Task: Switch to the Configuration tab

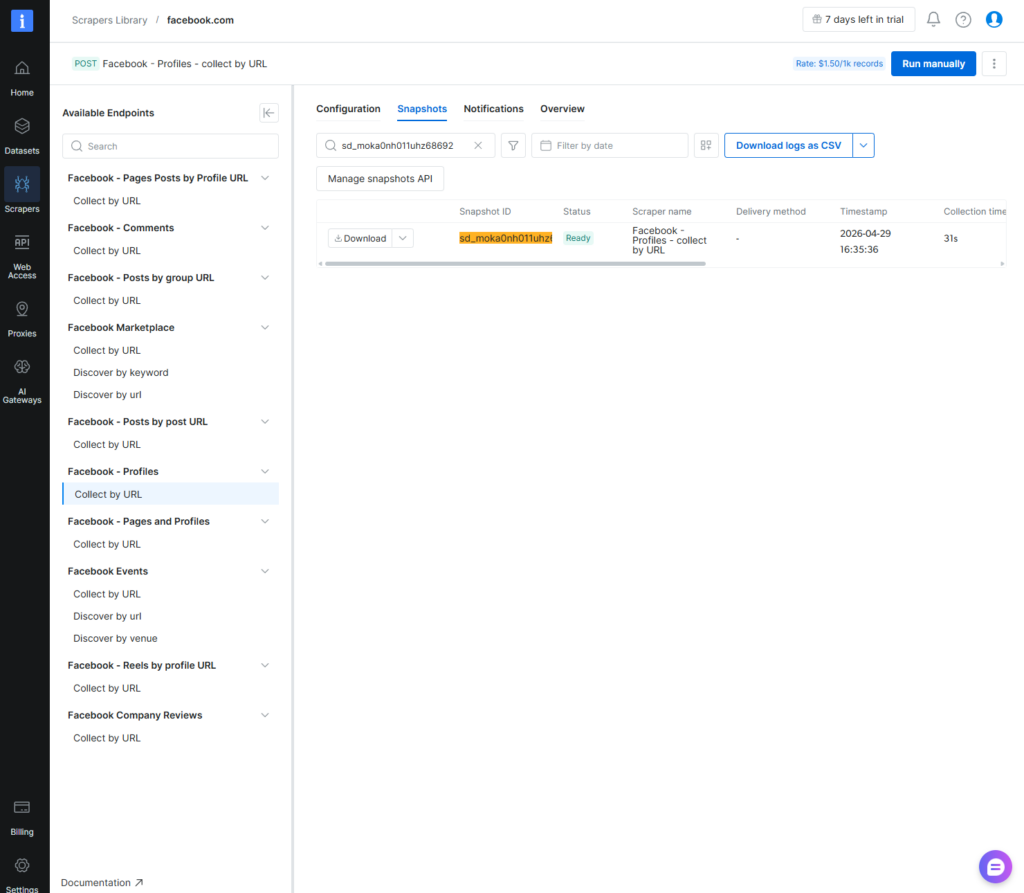Action: (x=348, y=109)
